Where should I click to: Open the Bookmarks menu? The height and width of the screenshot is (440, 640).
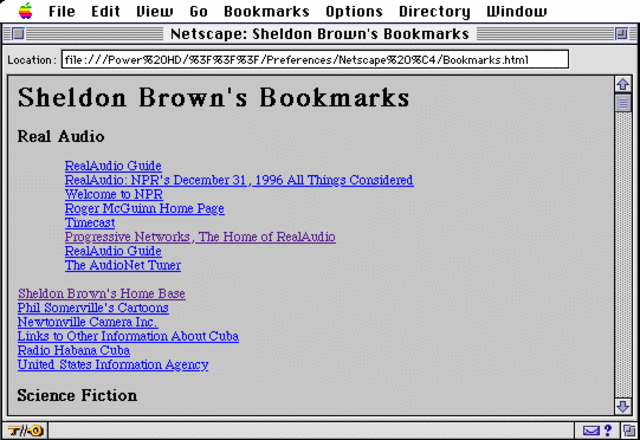267,11
